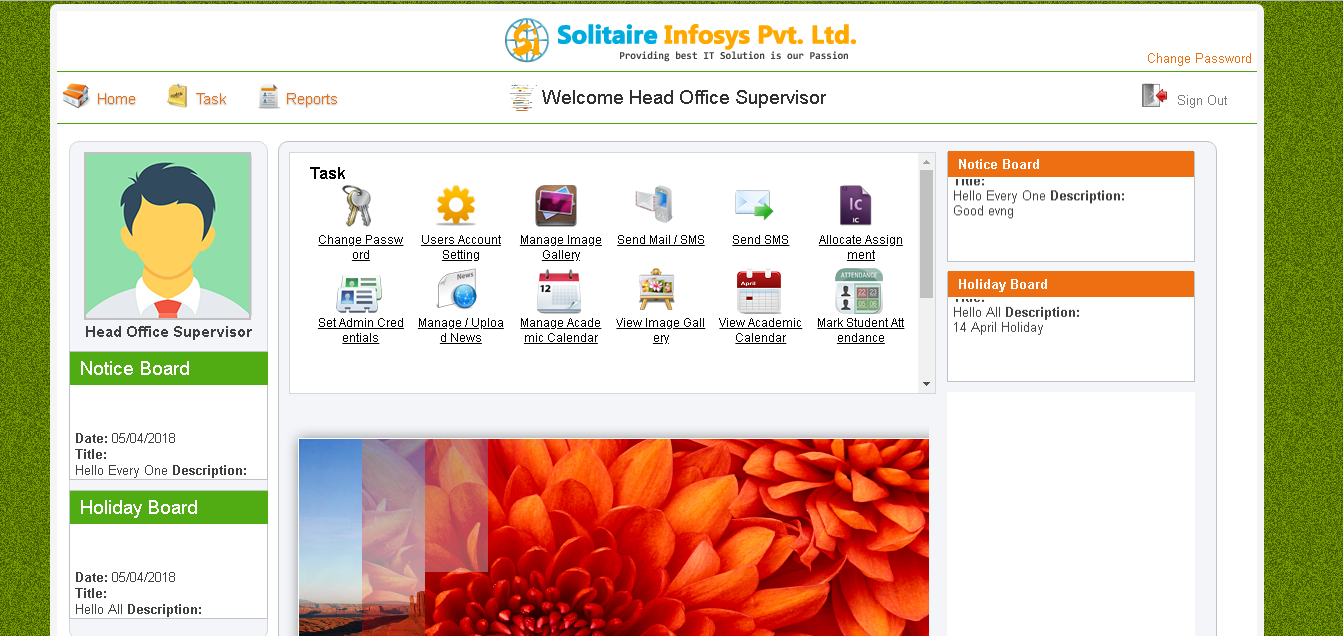Click the green Notice Board header
This screenshot has width=1343, height=636.
point(169,368)
